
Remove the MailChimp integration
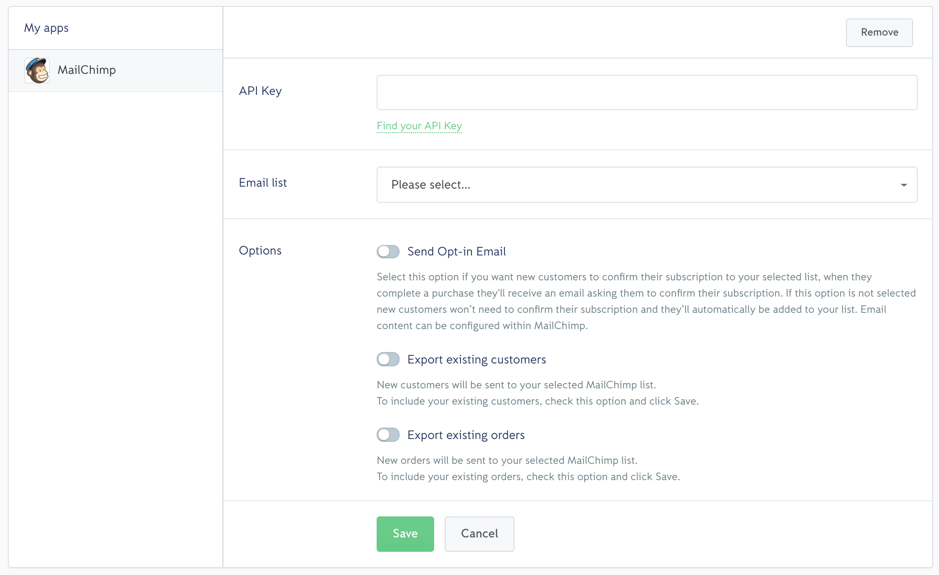click(x=879, y=32)
